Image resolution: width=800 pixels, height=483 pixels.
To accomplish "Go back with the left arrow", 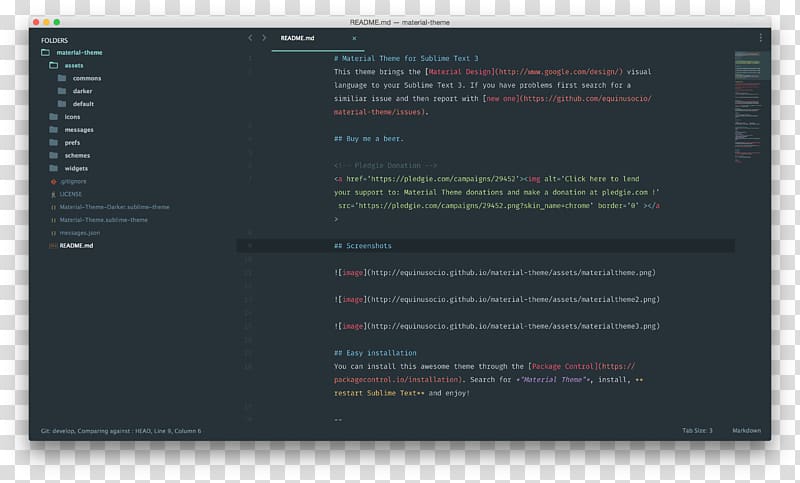I will [x=250, y=38].
